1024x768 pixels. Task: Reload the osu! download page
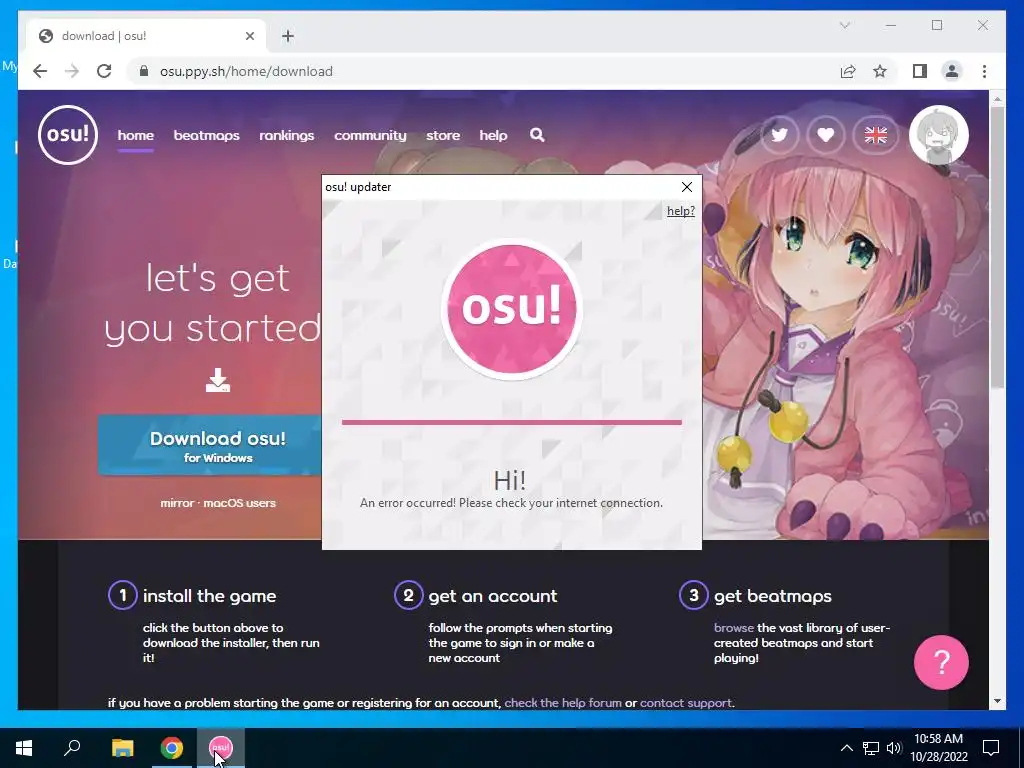coord(104,71)
